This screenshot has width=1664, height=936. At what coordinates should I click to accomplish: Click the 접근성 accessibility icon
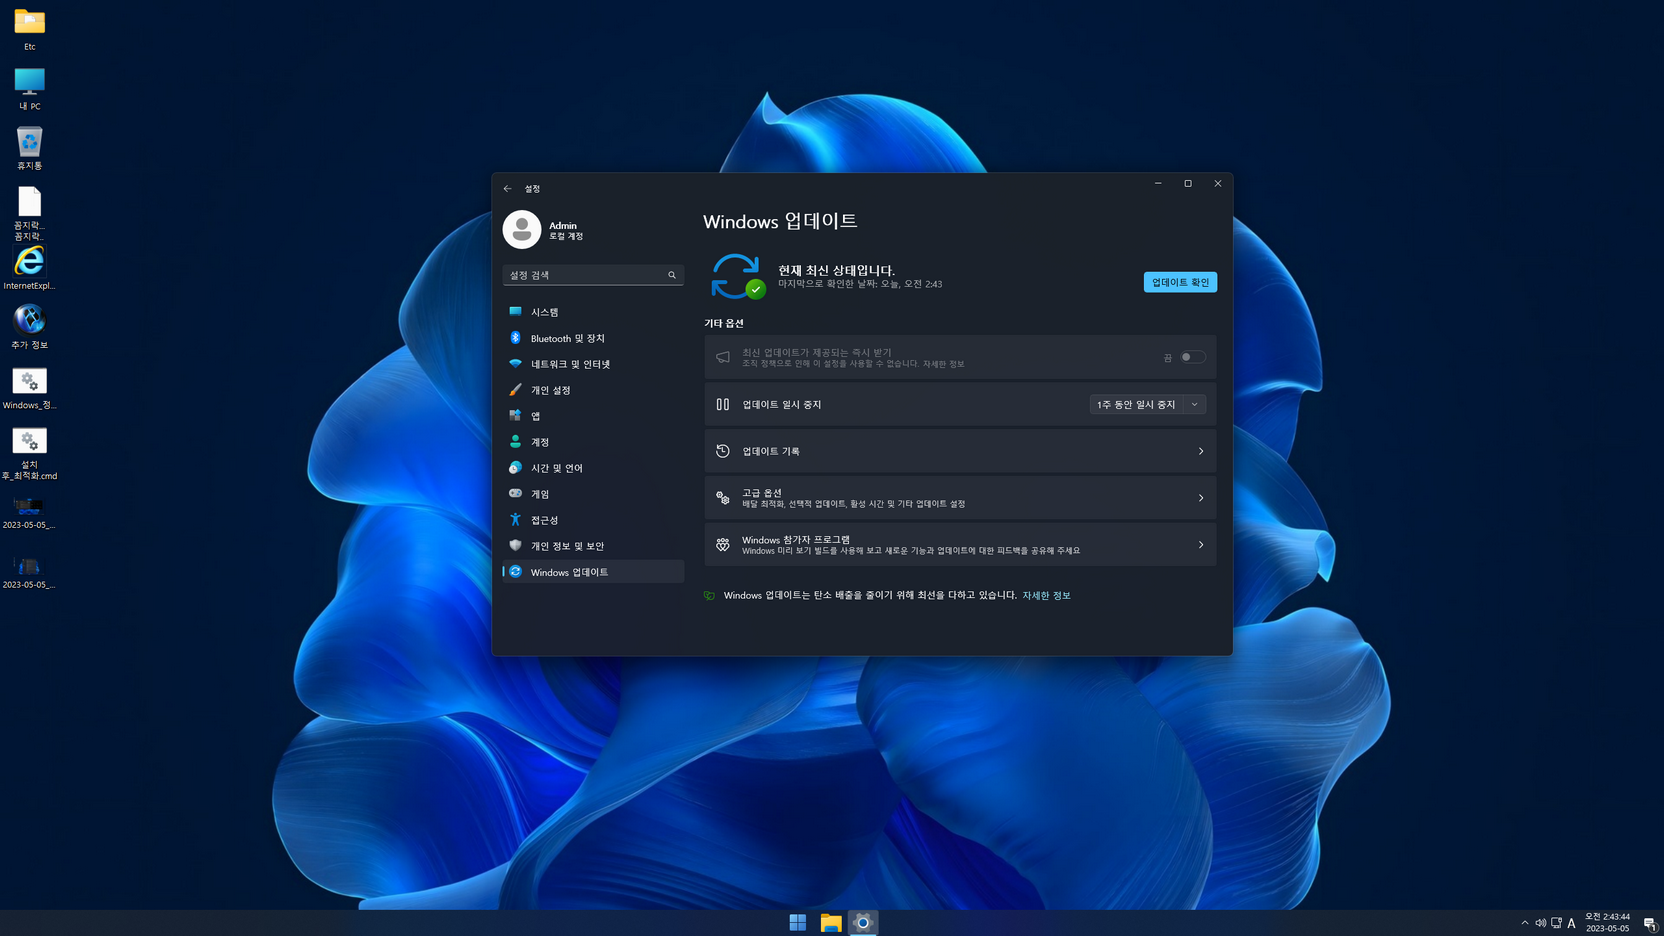click(x=515, y=520)
